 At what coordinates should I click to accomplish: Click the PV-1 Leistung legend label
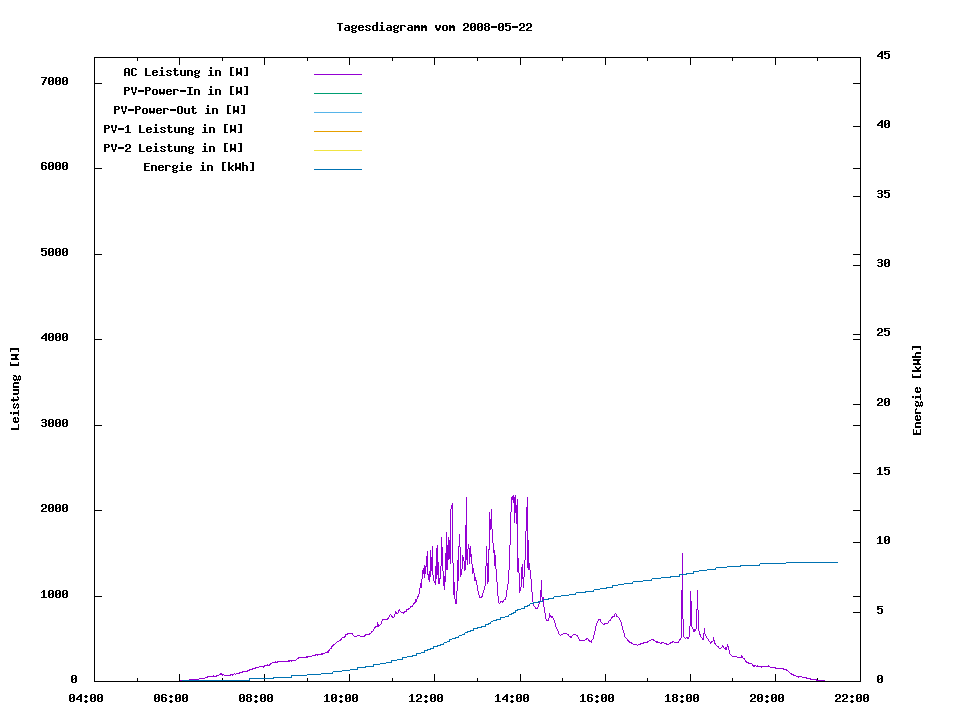click(173, 129)
